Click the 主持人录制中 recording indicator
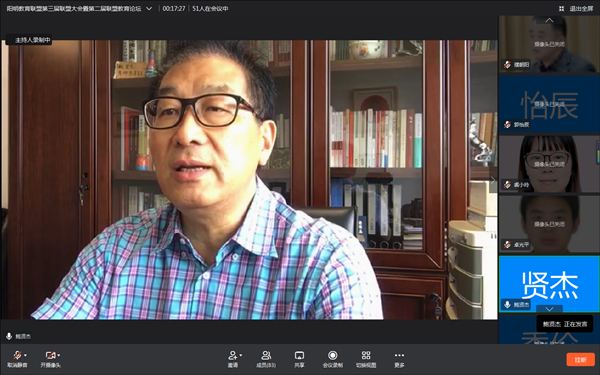Viewport: 600px width, 375px height. coord(29,40)
